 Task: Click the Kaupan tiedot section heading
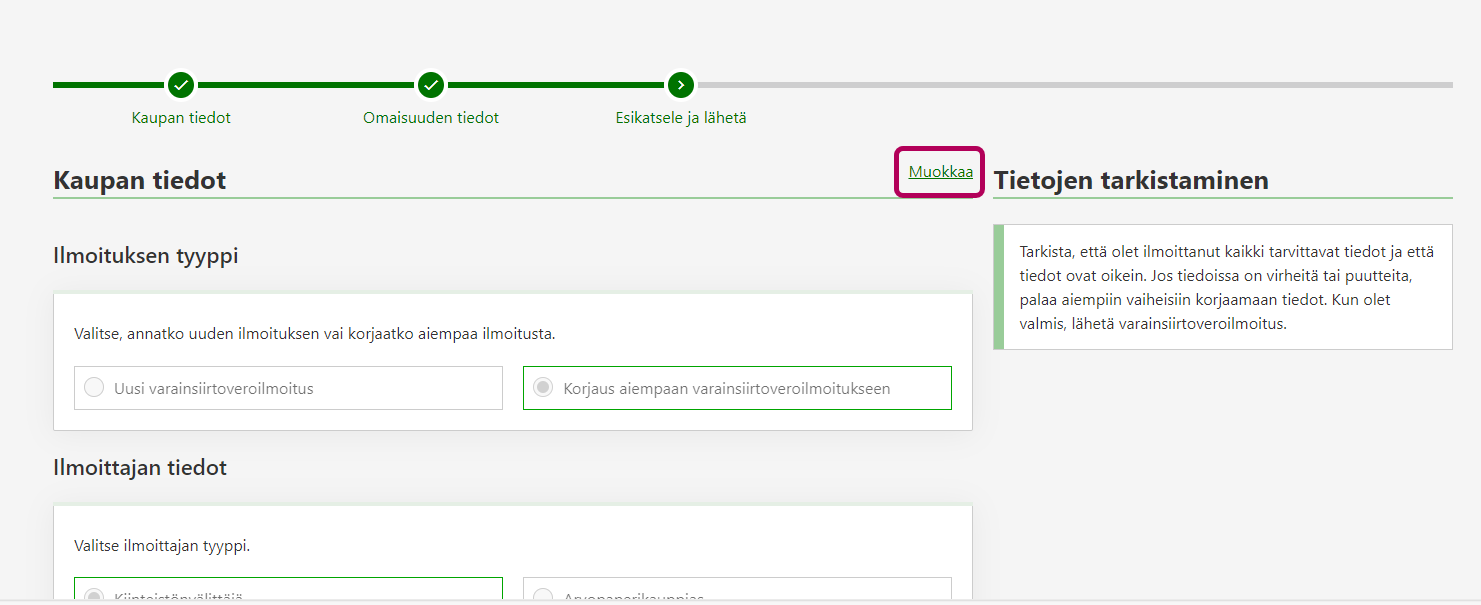[x=139, y=181]
